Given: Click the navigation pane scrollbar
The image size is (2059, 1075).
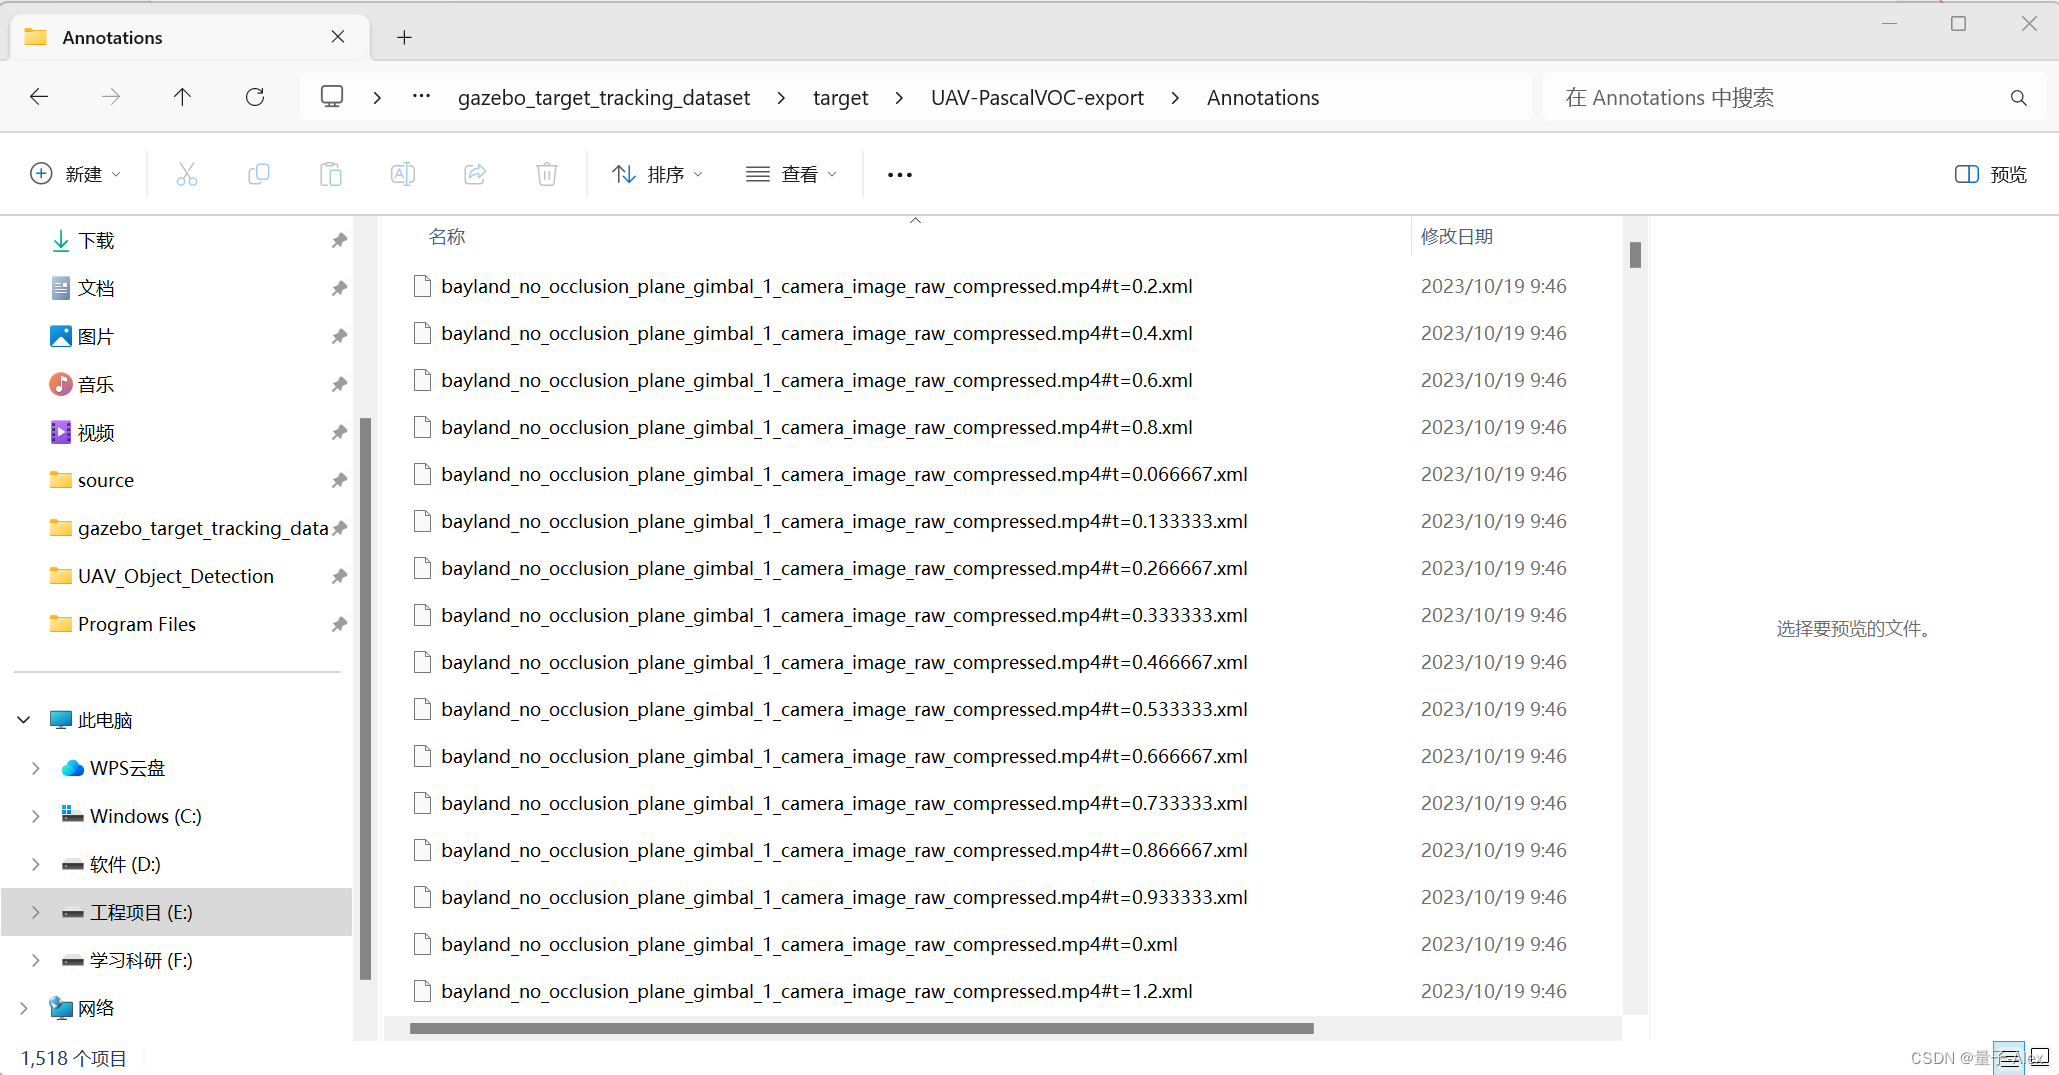Looking at the screenshot, I should click(x=365, y=698).
